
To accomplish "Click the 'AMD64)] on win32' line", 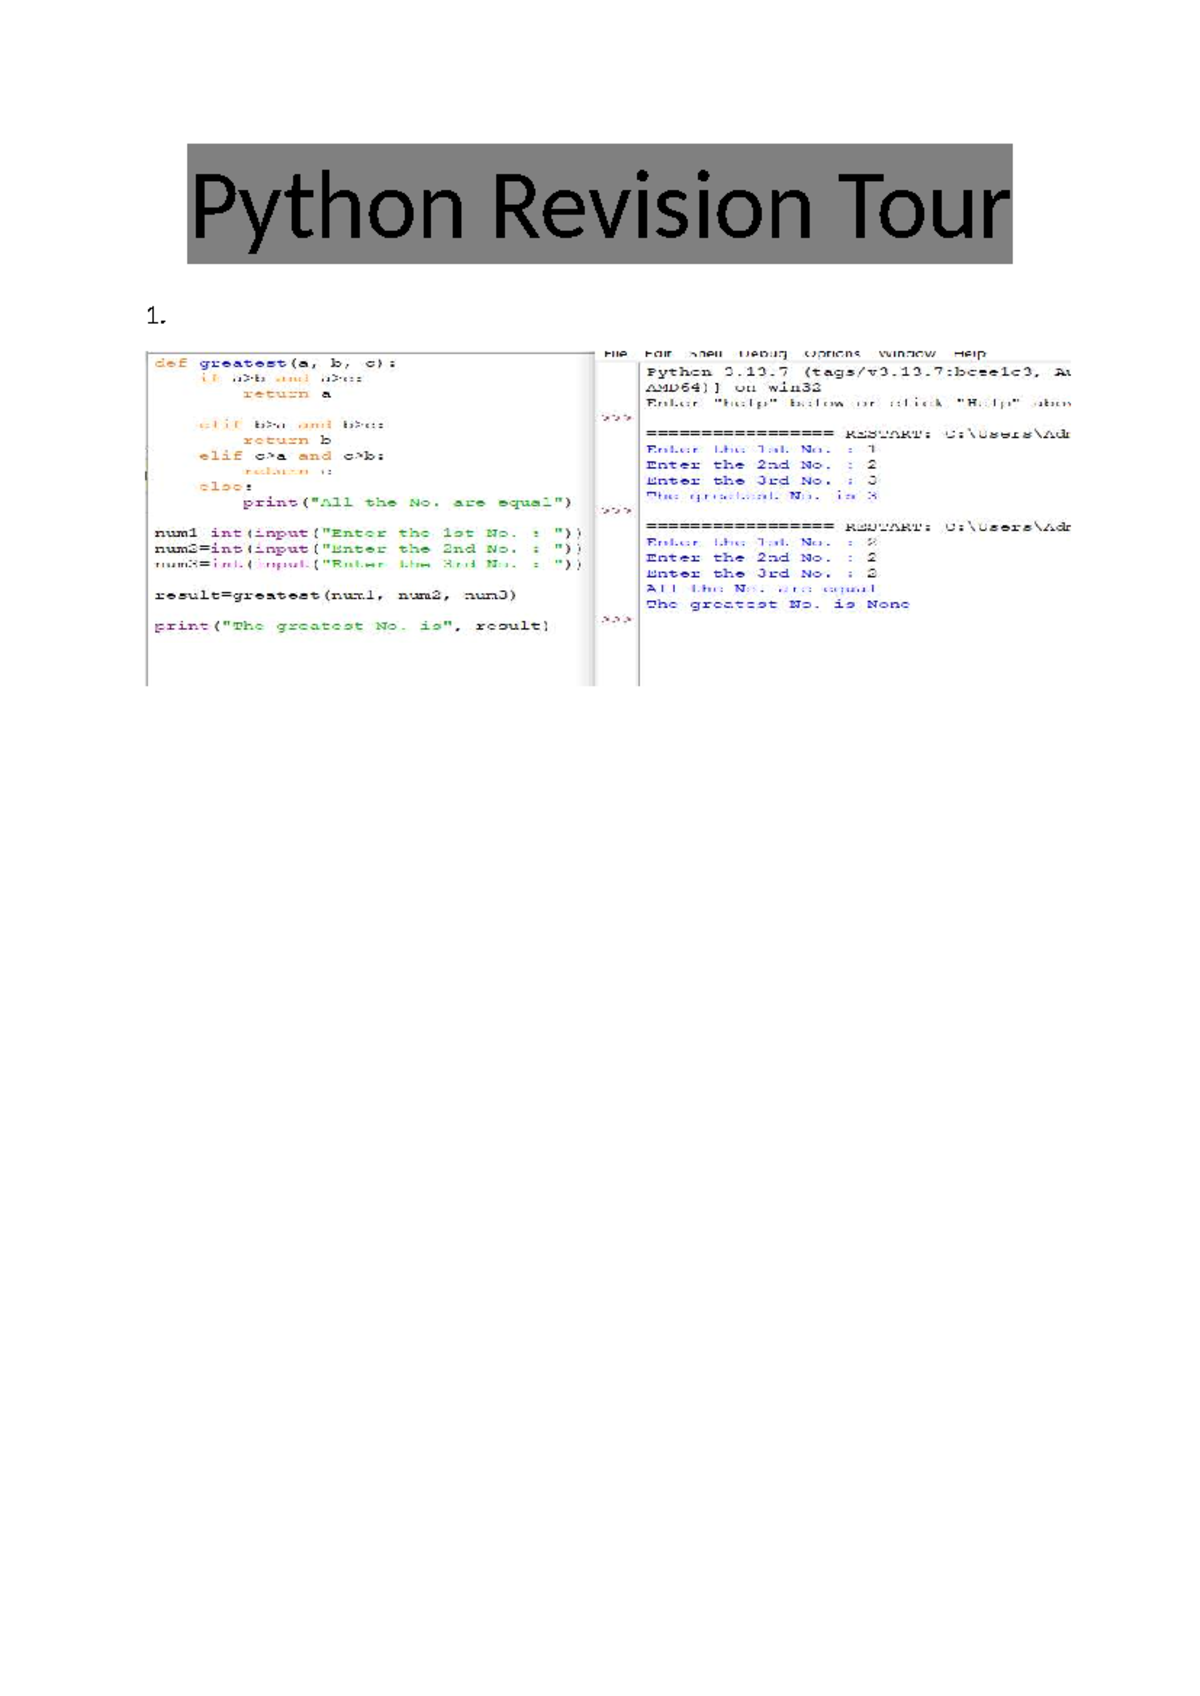I will pos(733,387).
